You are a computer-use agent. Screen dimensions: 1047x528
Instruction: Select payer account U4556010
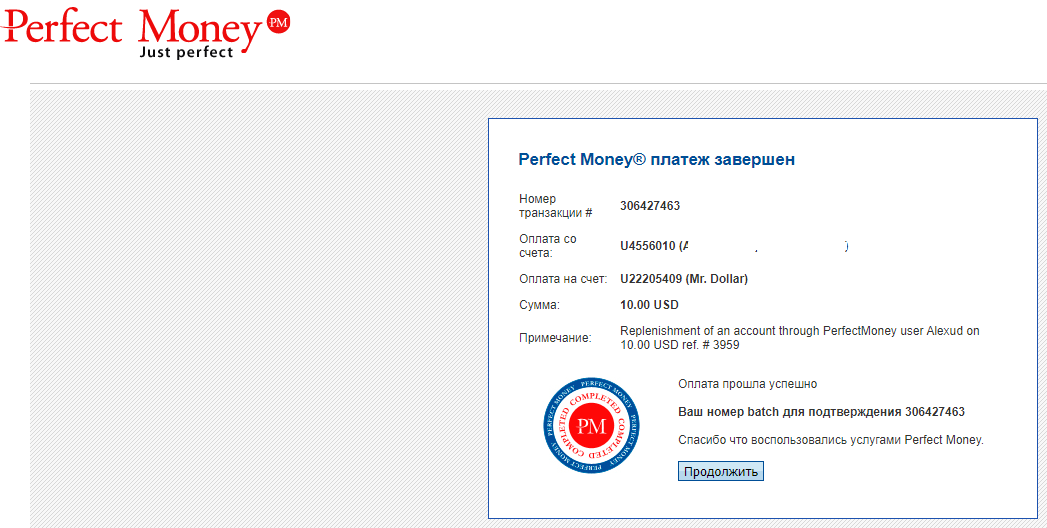(x=648, y=246)
